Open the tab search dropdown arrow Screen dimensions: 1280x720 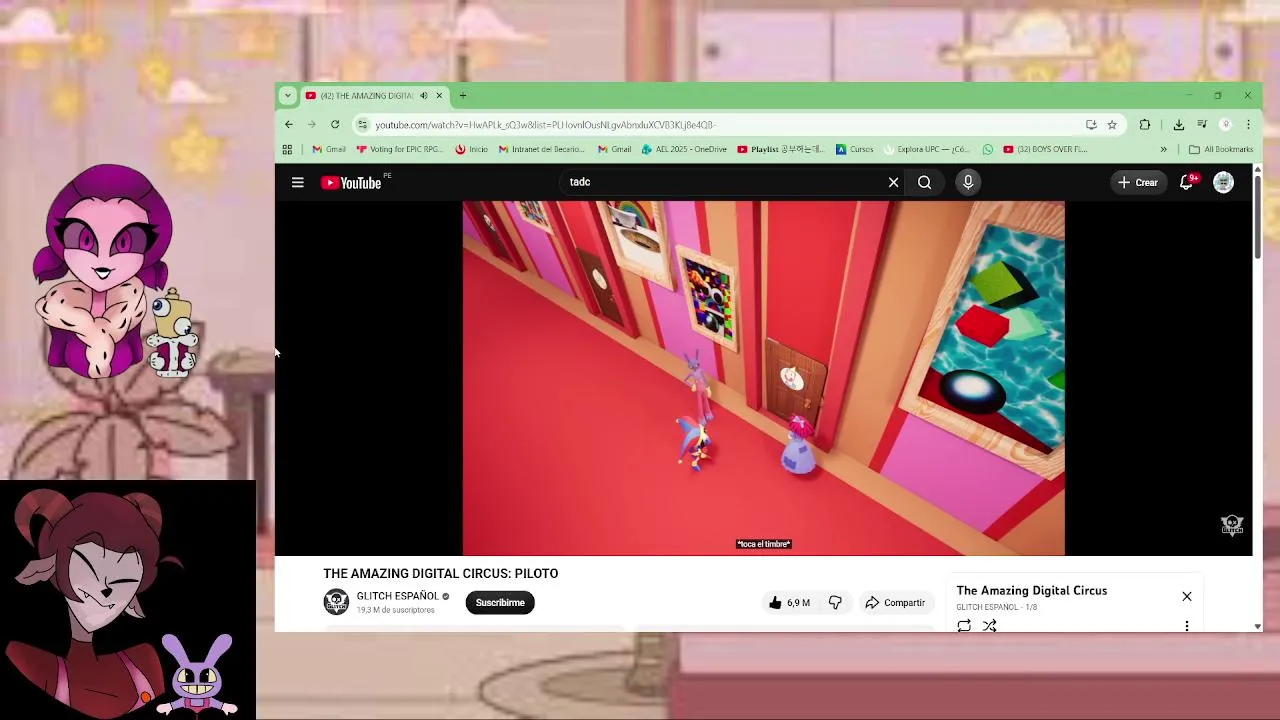click(287, 96)
